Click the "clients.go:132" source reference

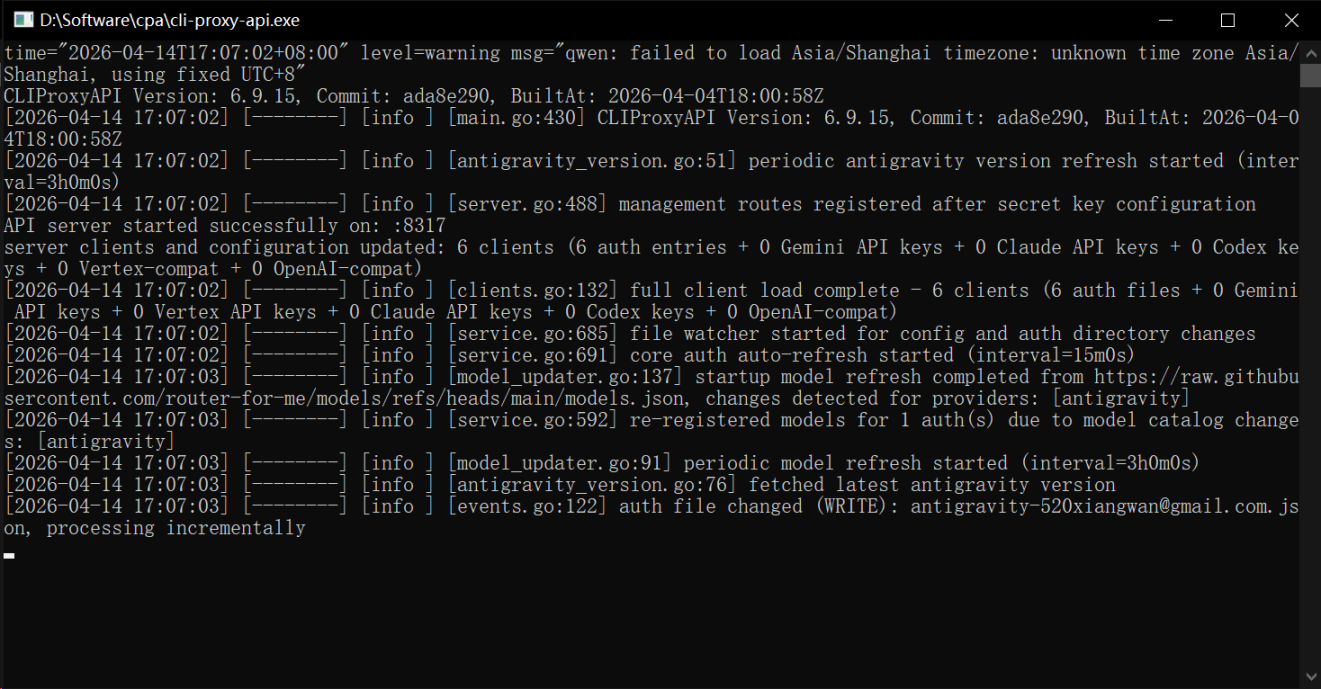[x=532, y=291]
